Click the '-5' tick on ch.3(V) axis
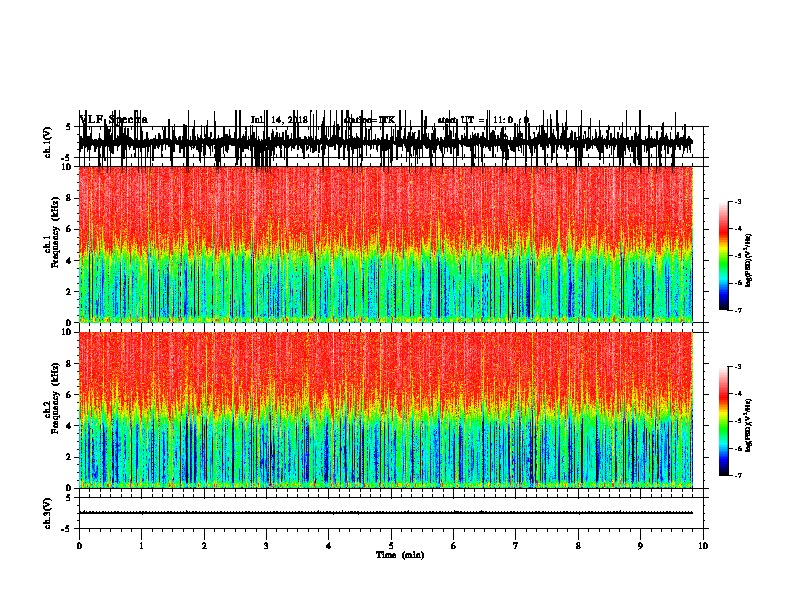Image resolution: width=792 pixels, height=612 pixels. pos(68,529)
